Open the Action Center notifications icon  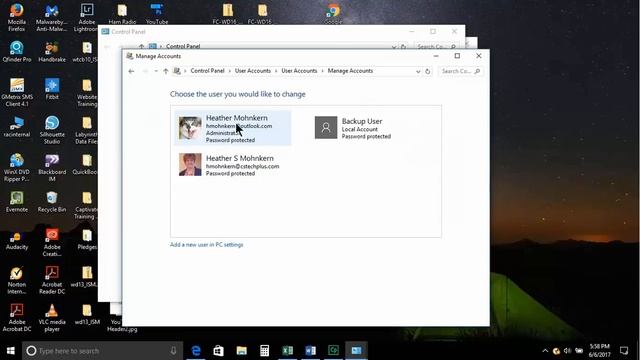point(624,351)
